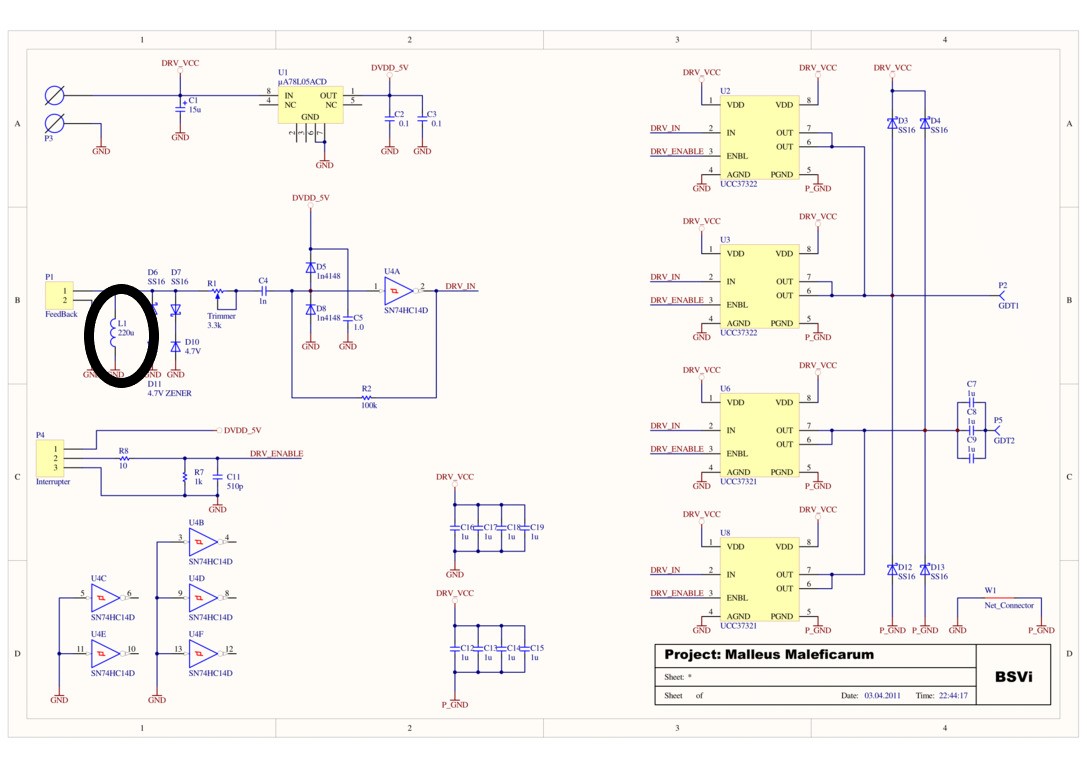Click the BSVi logo in title block

click(x=1014, y=676)
